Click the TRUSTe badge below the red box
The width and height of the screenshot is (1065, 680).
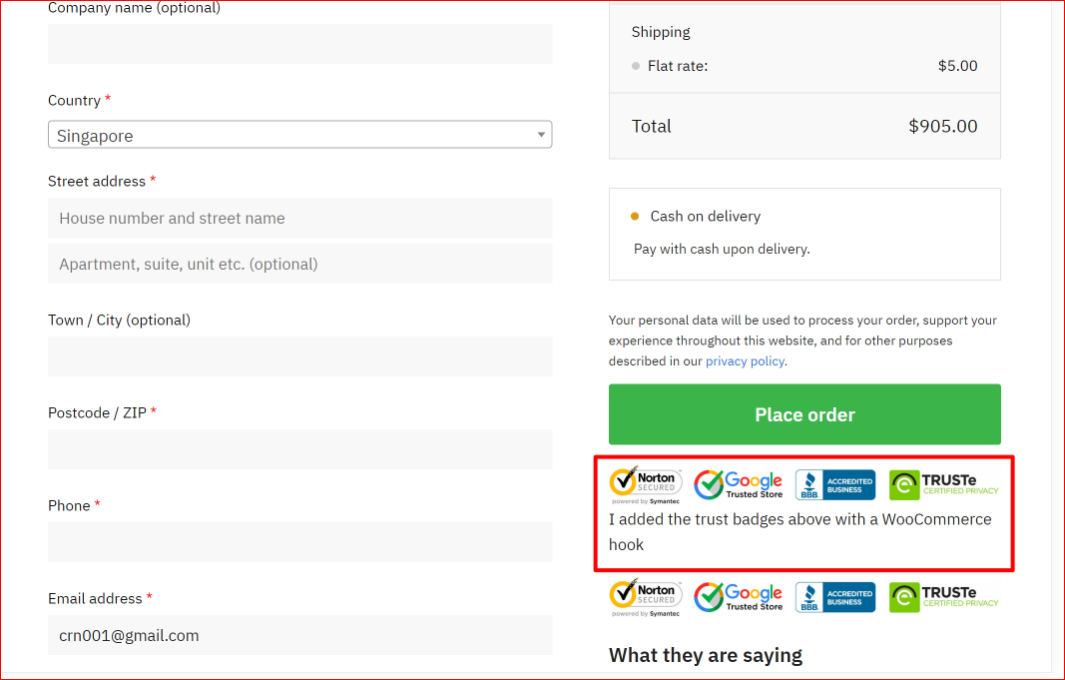pos(944,598)
